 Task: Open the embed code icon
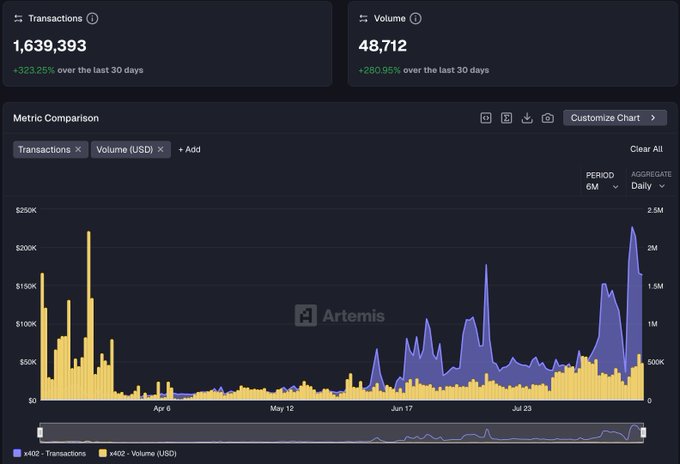coord(486,118)
